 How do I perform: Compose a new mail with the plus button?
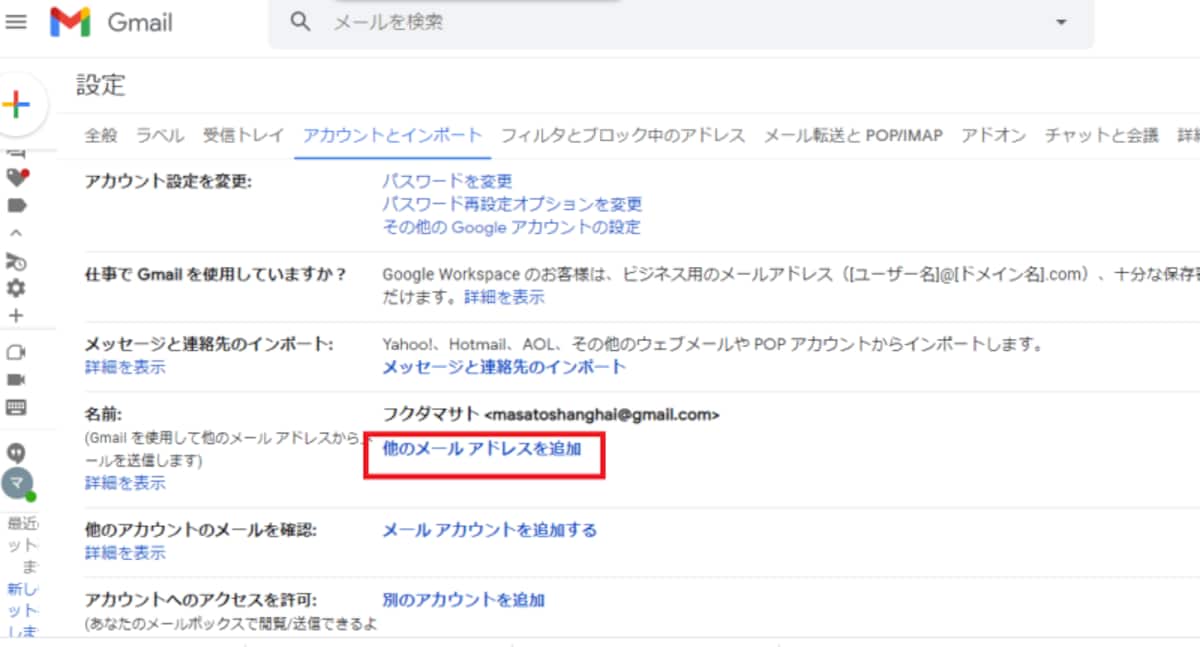16,103
